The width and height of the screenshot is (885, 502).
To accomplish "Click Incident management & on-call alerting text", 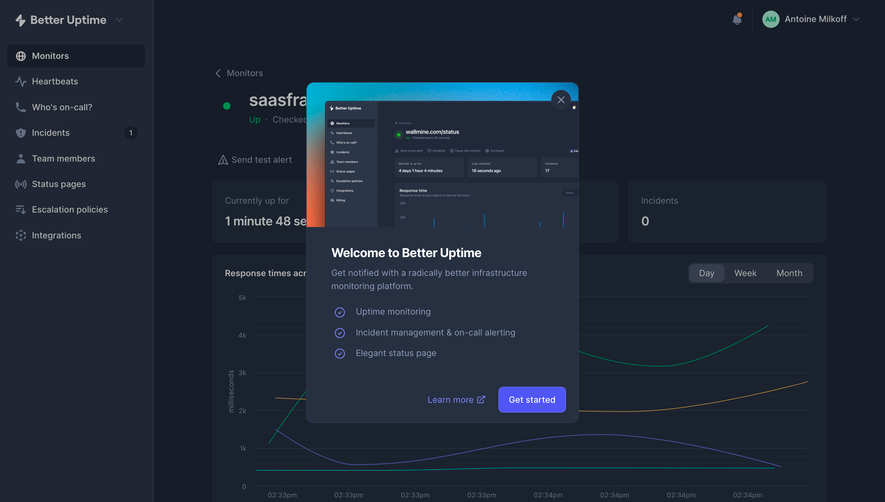I will point(435,333).
